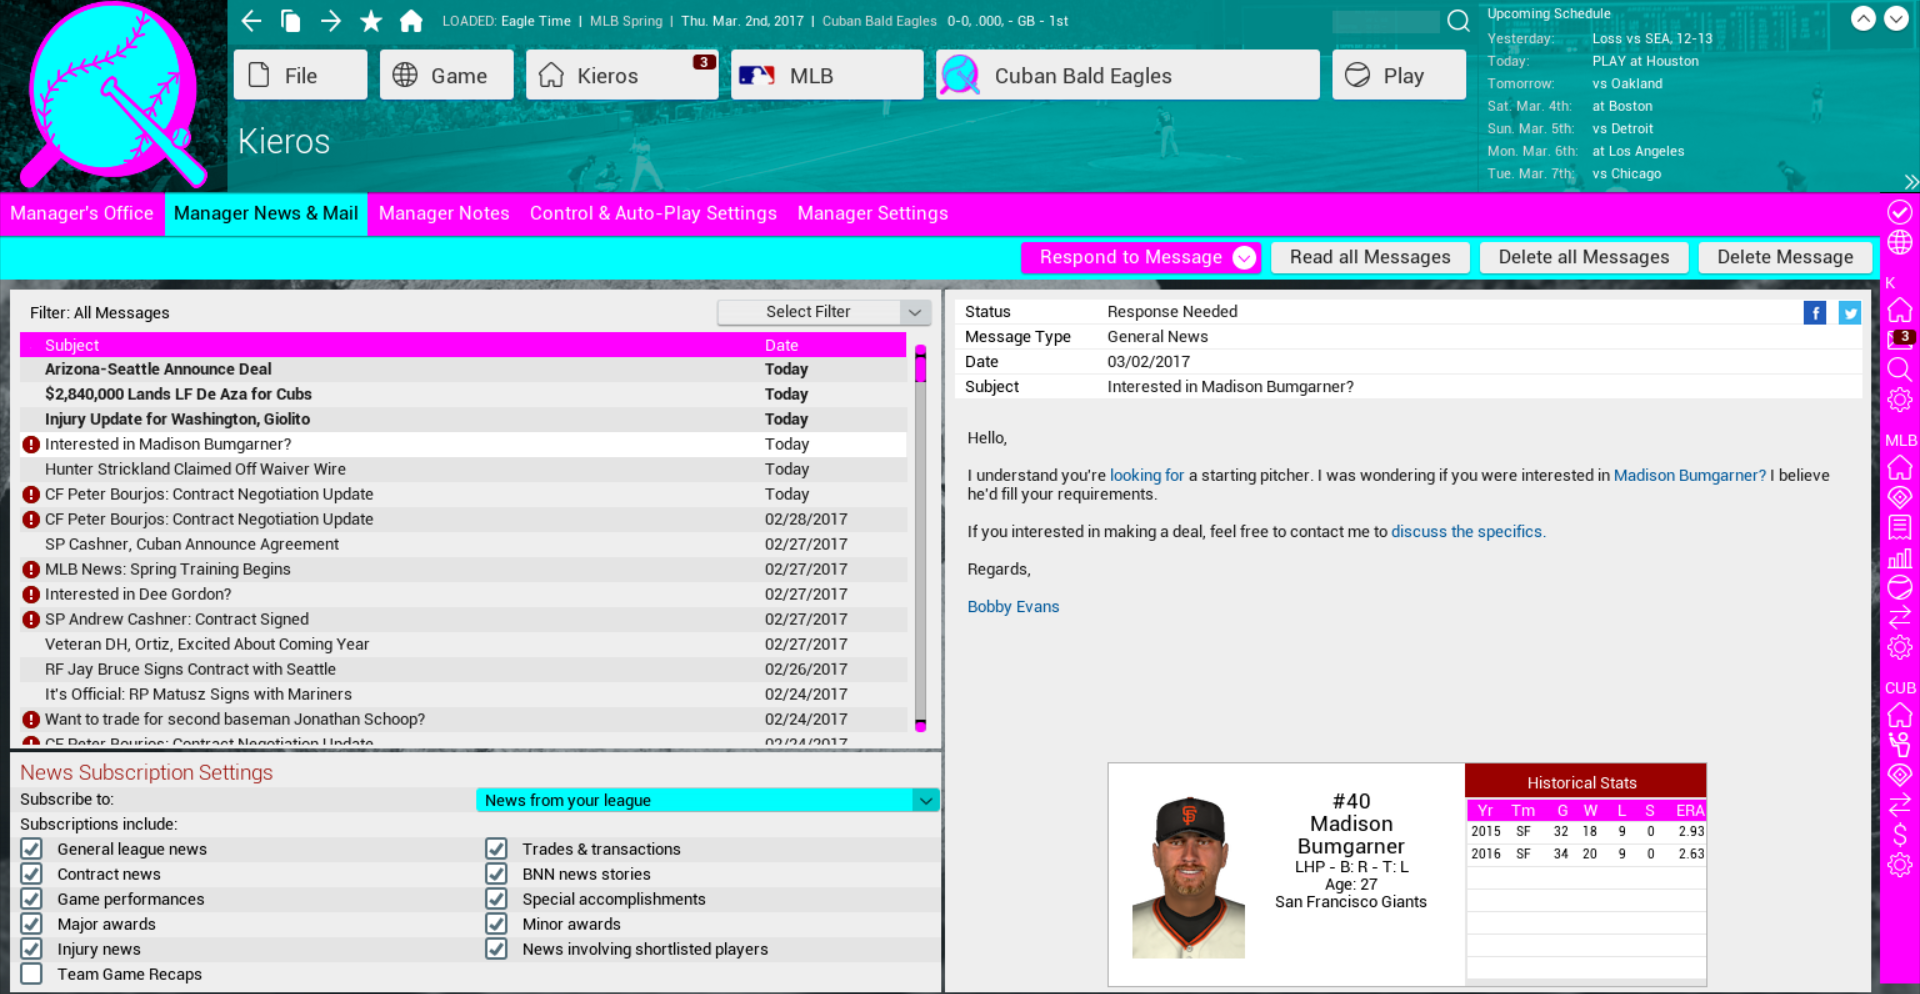Open the Madison Bumgarner? player link

1690,476
